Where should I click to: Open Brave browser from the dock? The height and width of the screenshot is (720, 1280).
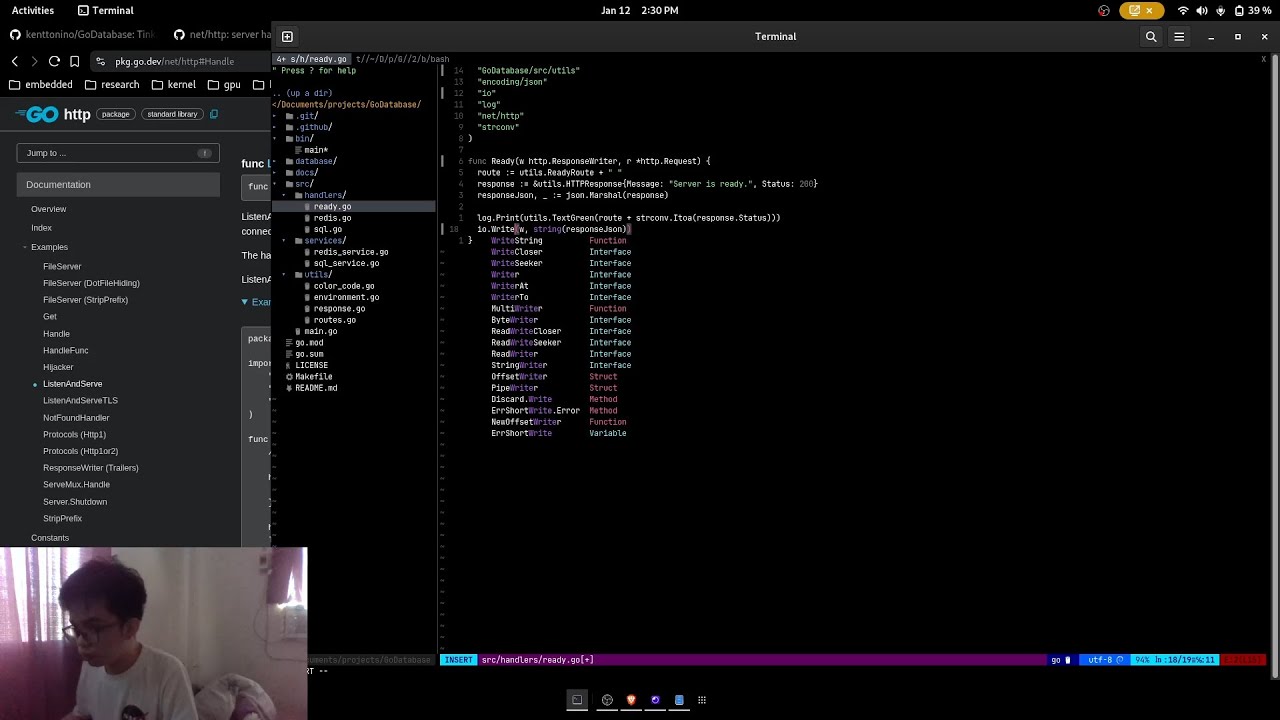pyautogui.click(x=631, y=700)
